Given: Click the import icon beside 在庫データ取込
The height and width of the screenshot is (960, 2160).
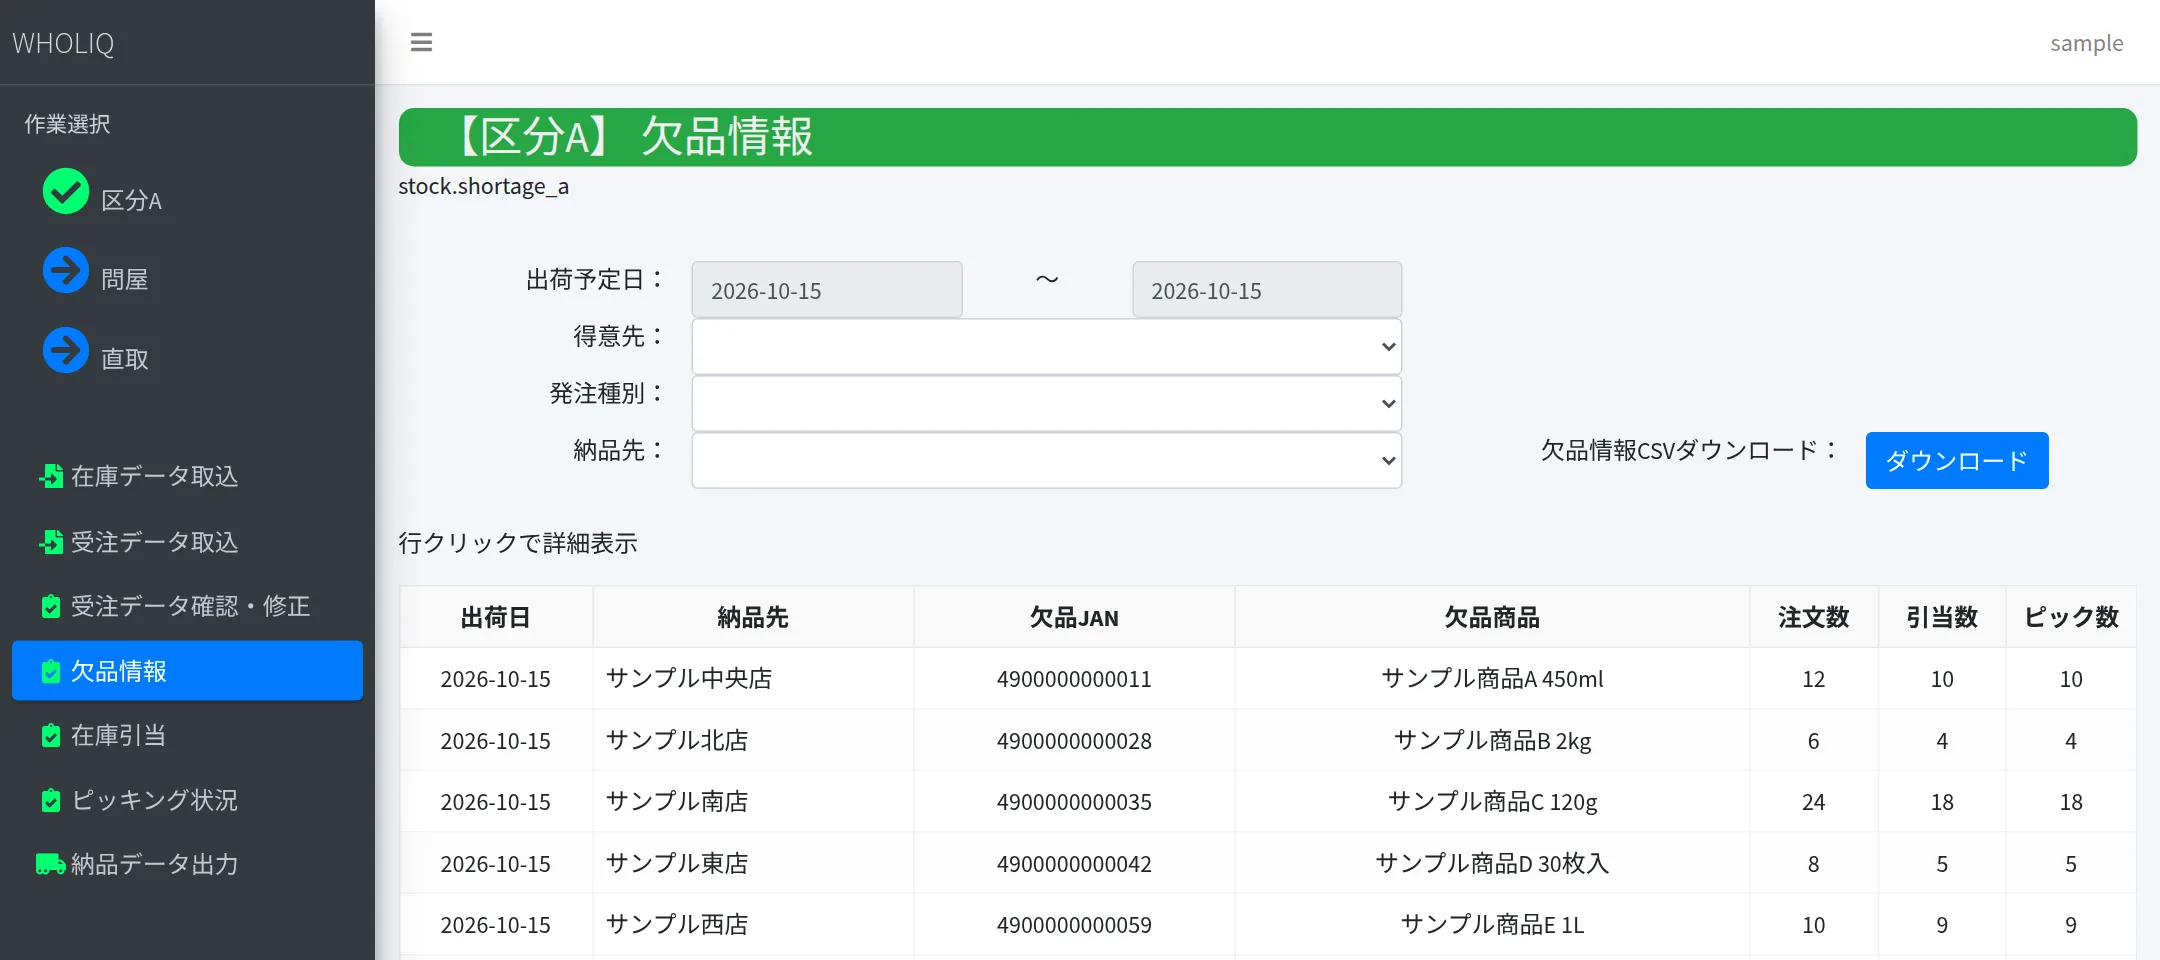Looking at the screenshot, I should (x=51, y=476).
